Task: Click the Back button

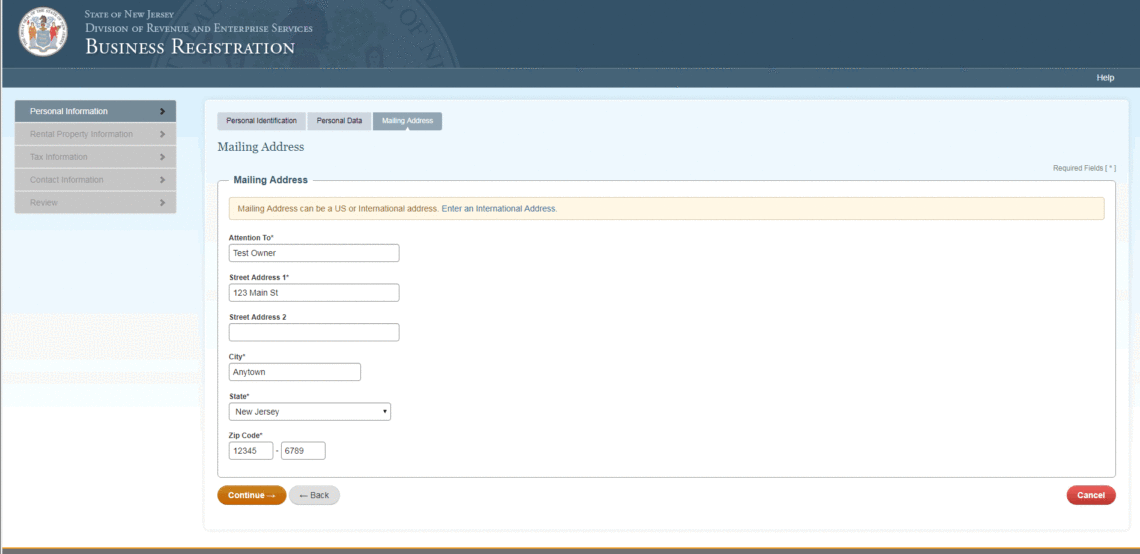Action: 314,495
